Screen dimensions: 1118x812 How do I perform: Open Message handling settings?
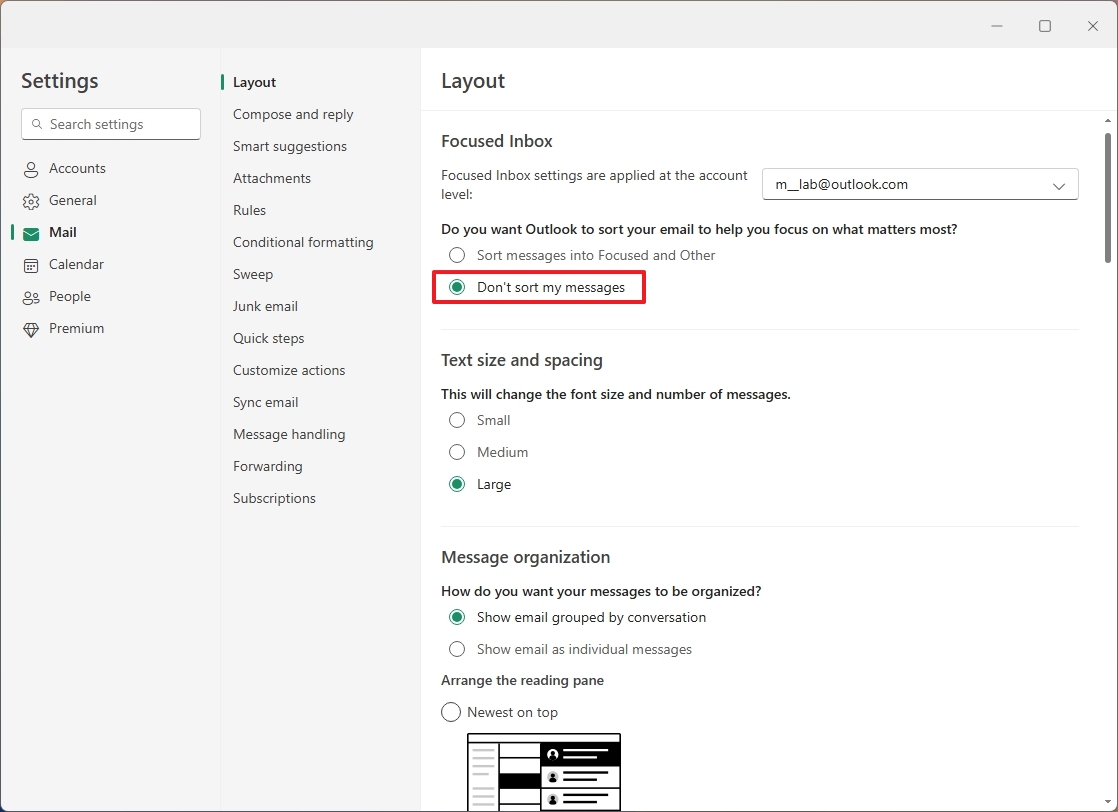coord(289,435)
